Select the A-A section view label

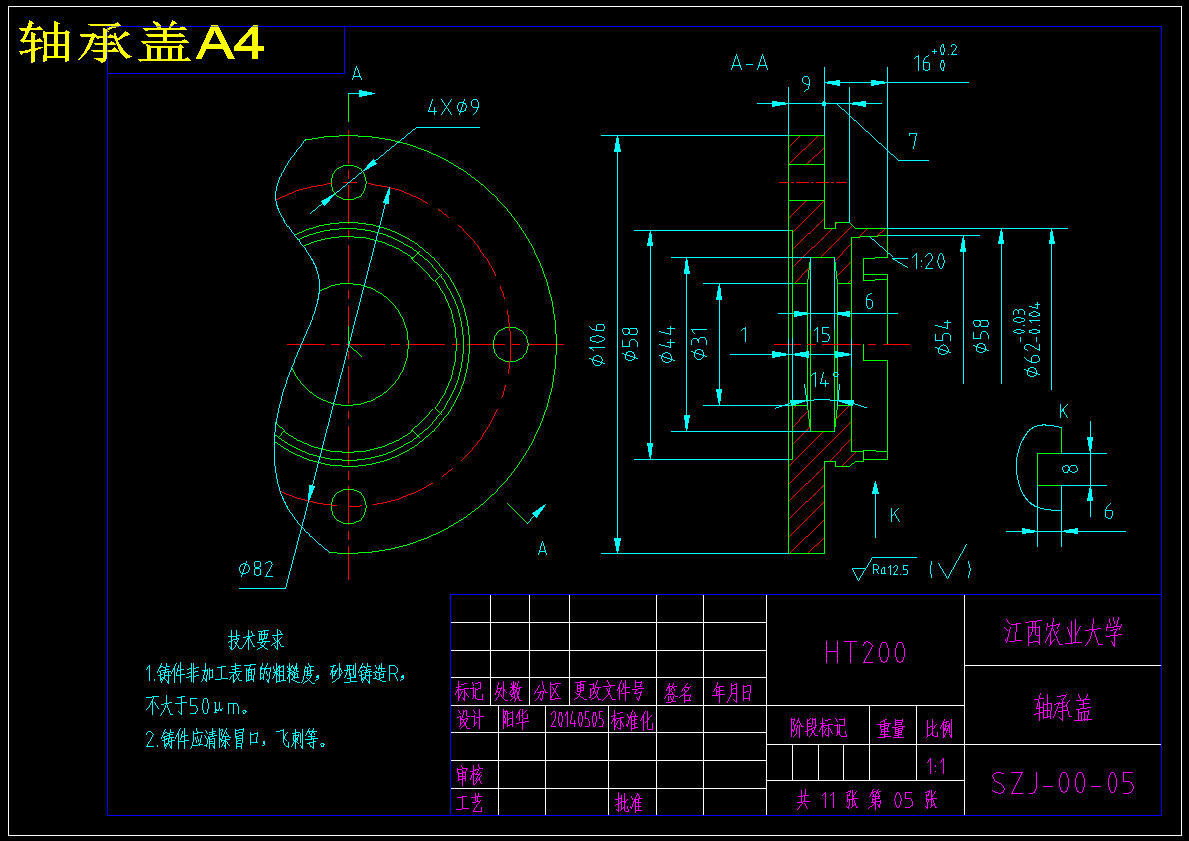(749, 63)
